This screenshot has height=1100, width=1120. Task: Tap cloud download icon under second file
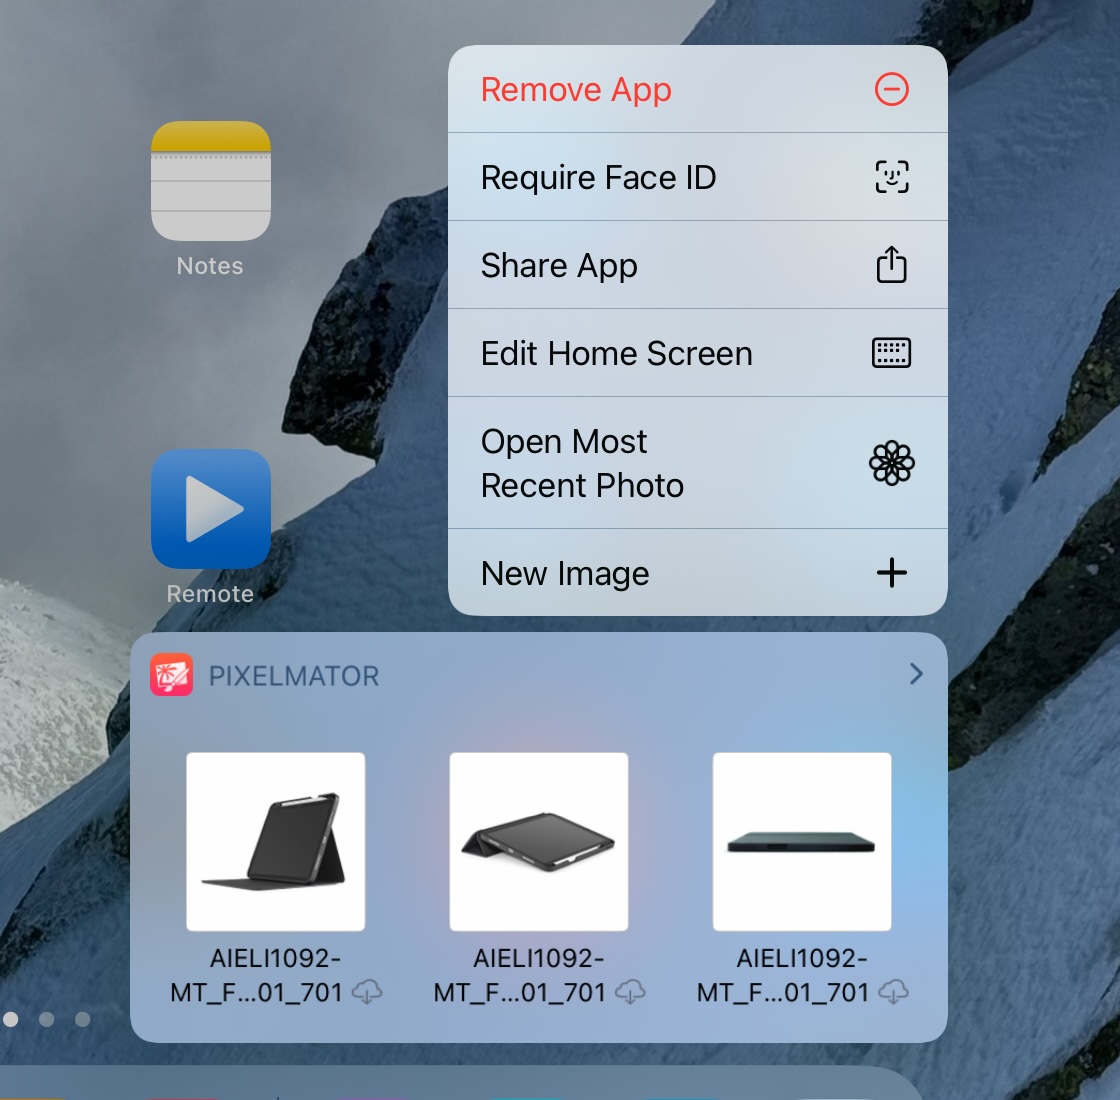tap(630, 992)
